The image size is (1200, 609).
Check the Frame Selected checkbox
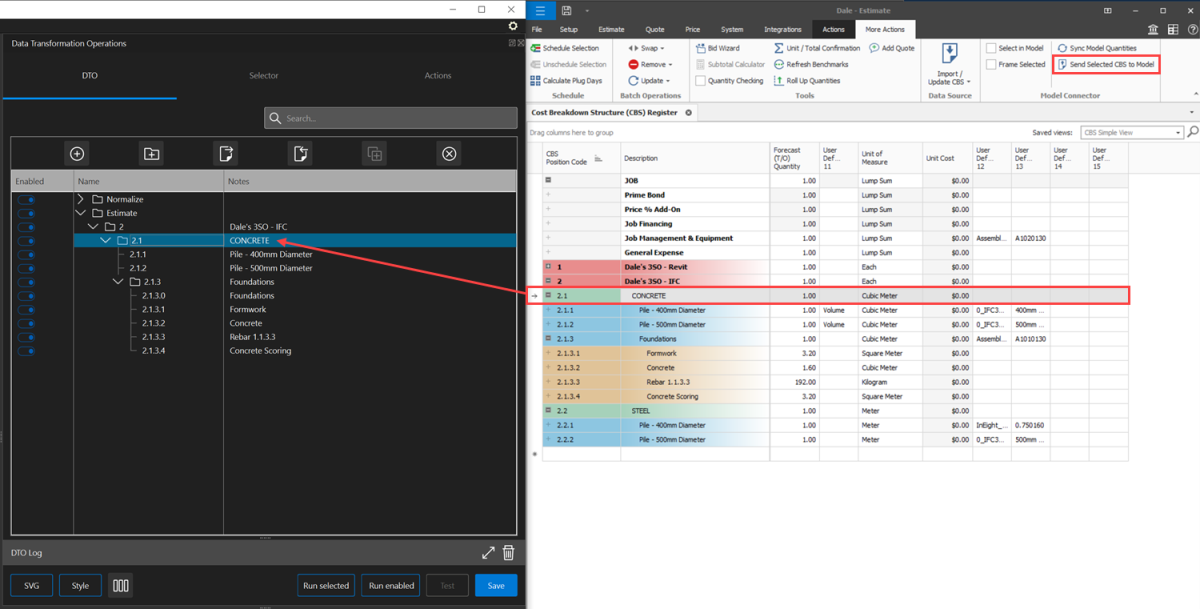(991, 64)
